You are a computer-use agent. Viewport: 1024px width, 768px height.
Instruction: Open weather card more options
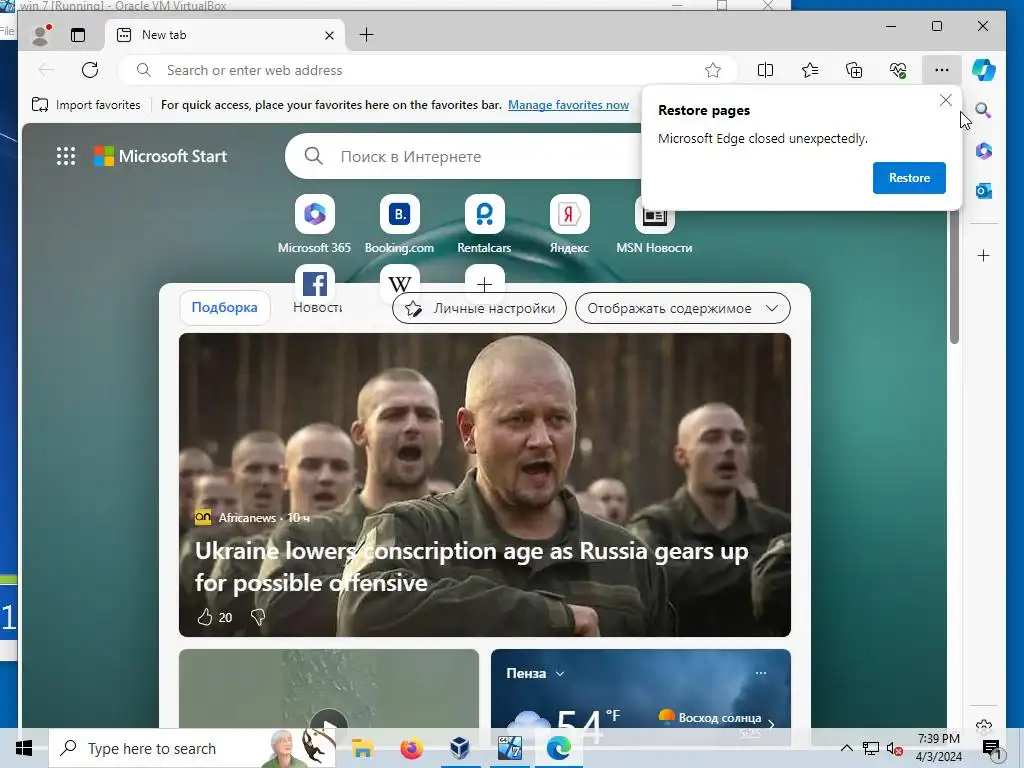click(x=761, y=673)
